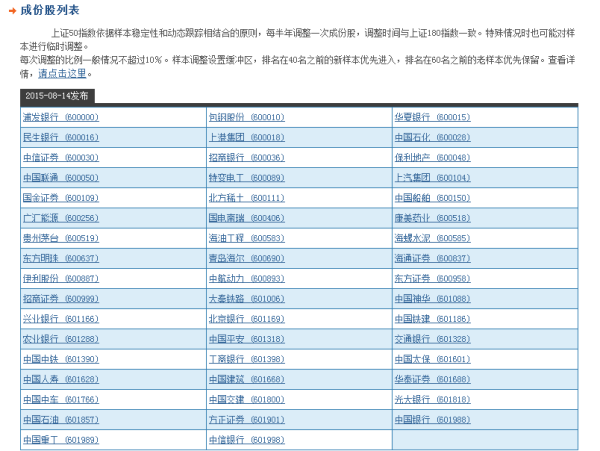Open 青岛海尔 (600690) stock link

tap(246, 259)
